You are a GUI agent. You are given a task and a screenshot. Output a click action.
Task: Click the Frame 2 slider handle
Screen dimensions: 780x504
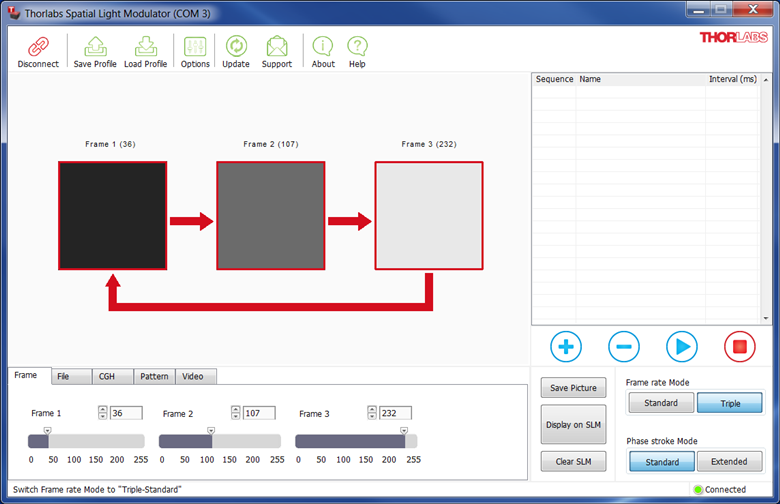click(x=211, y=431)
